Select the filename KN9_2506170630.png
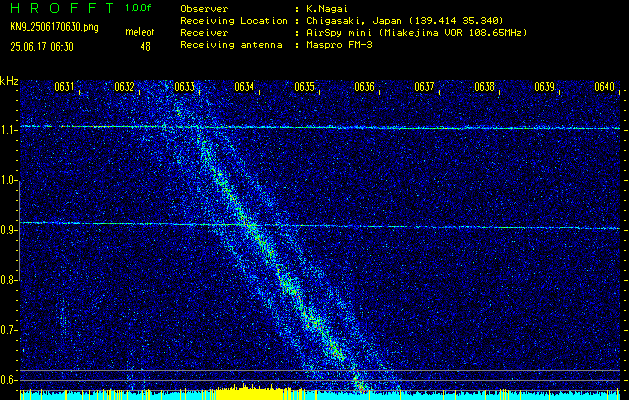Image resolution: width=629 pixels, height=400 pixels. coord(54,27)
